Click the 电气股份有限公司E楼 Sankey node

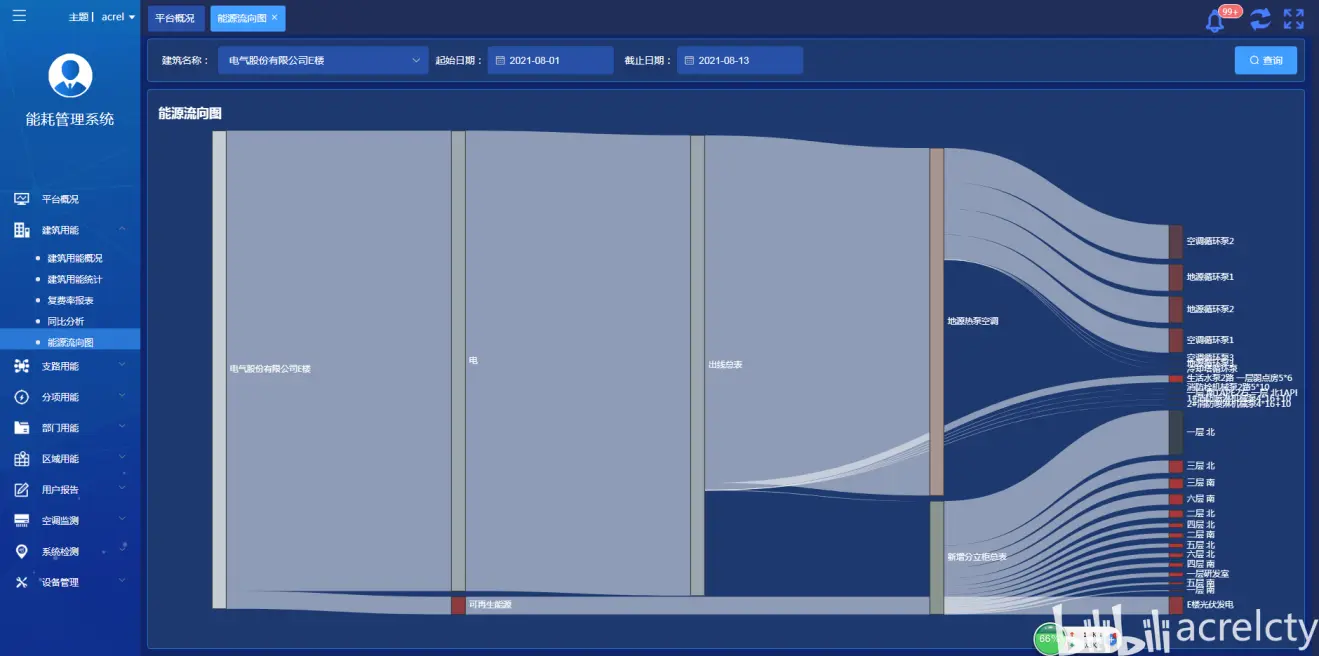click(x=219, y=369)
